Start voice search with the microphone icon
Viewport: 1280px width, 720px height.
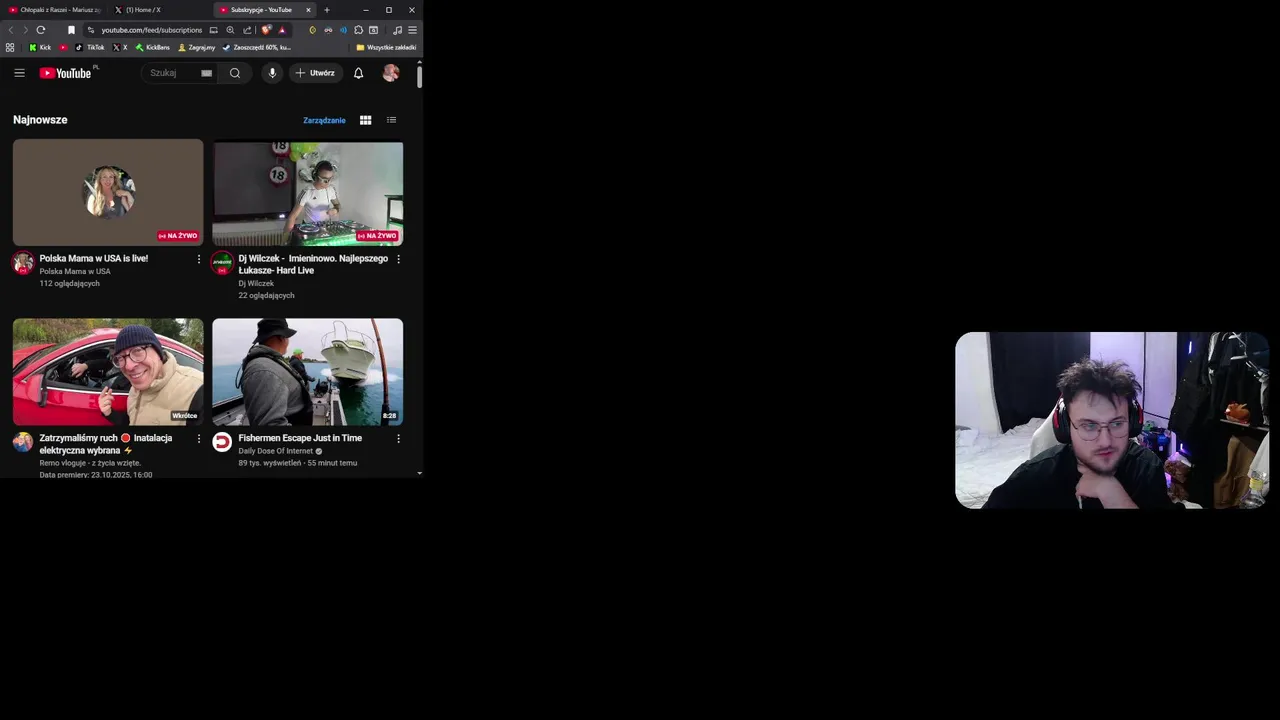click(272, 73)
